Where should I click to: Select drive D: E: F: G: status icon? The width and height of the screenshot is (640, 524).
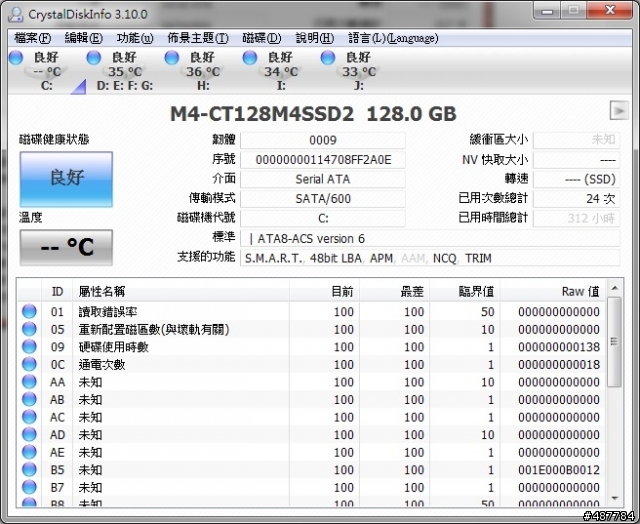pyautogui.click(x=94, y=58)
